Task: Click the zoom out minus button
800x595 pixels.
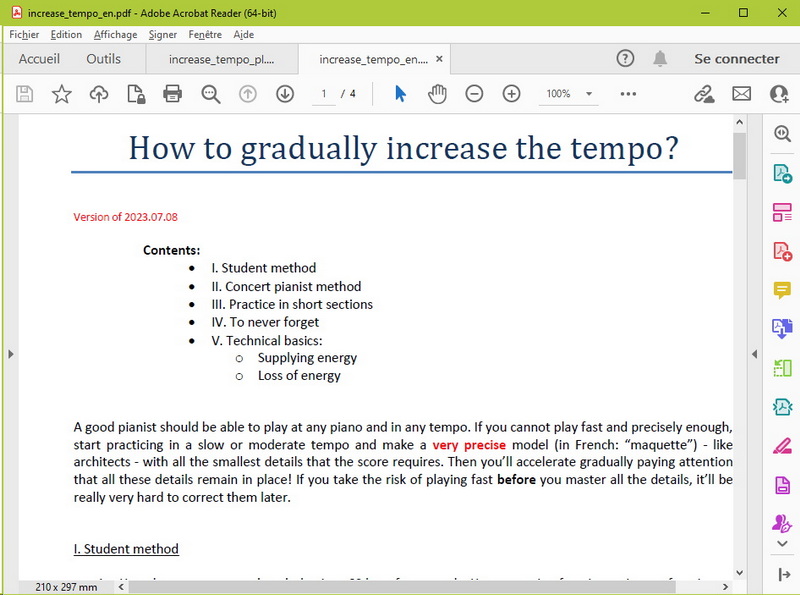Action: coord(474,94)
